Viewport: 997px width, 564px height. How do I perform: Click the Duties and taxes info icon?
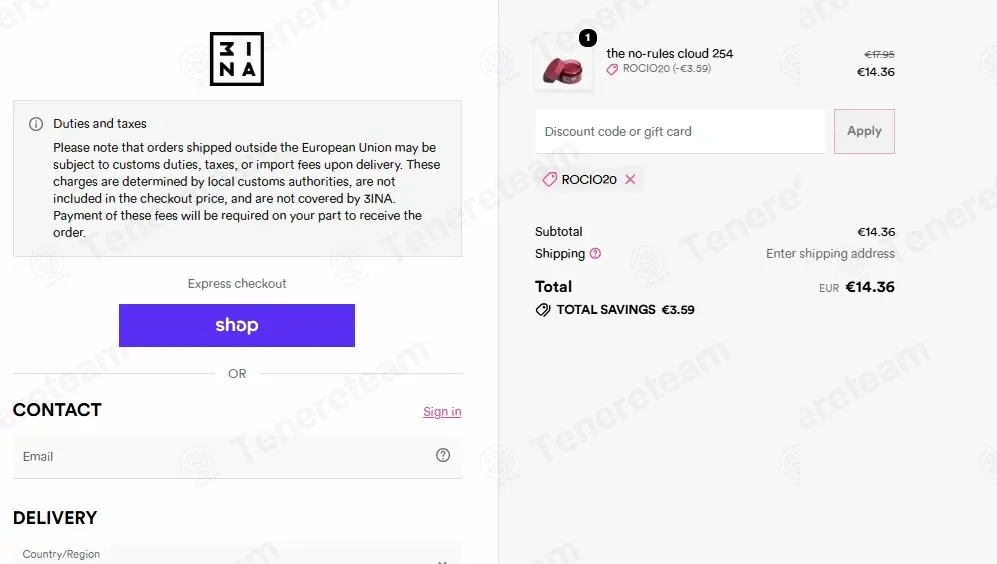(x=36, y=124)
